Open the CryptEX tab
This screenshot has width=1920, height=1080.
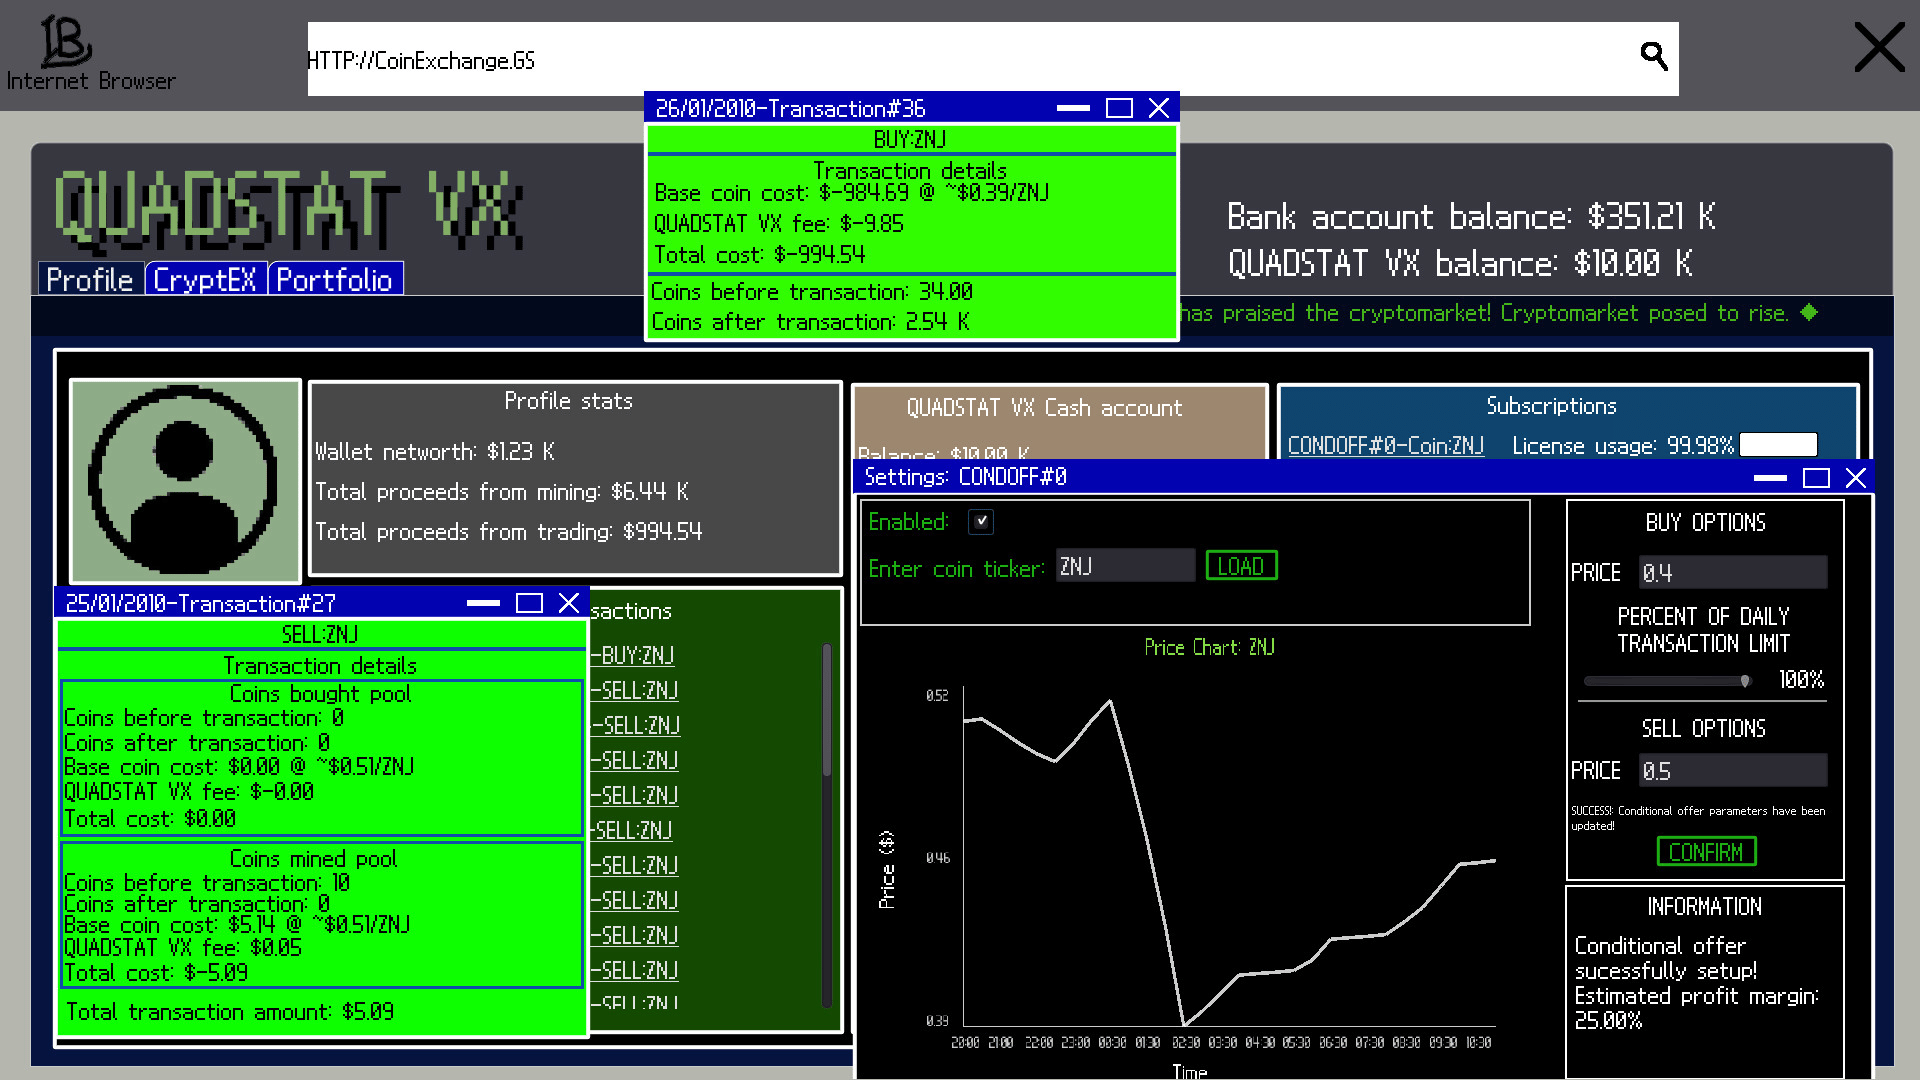(205, 280)
